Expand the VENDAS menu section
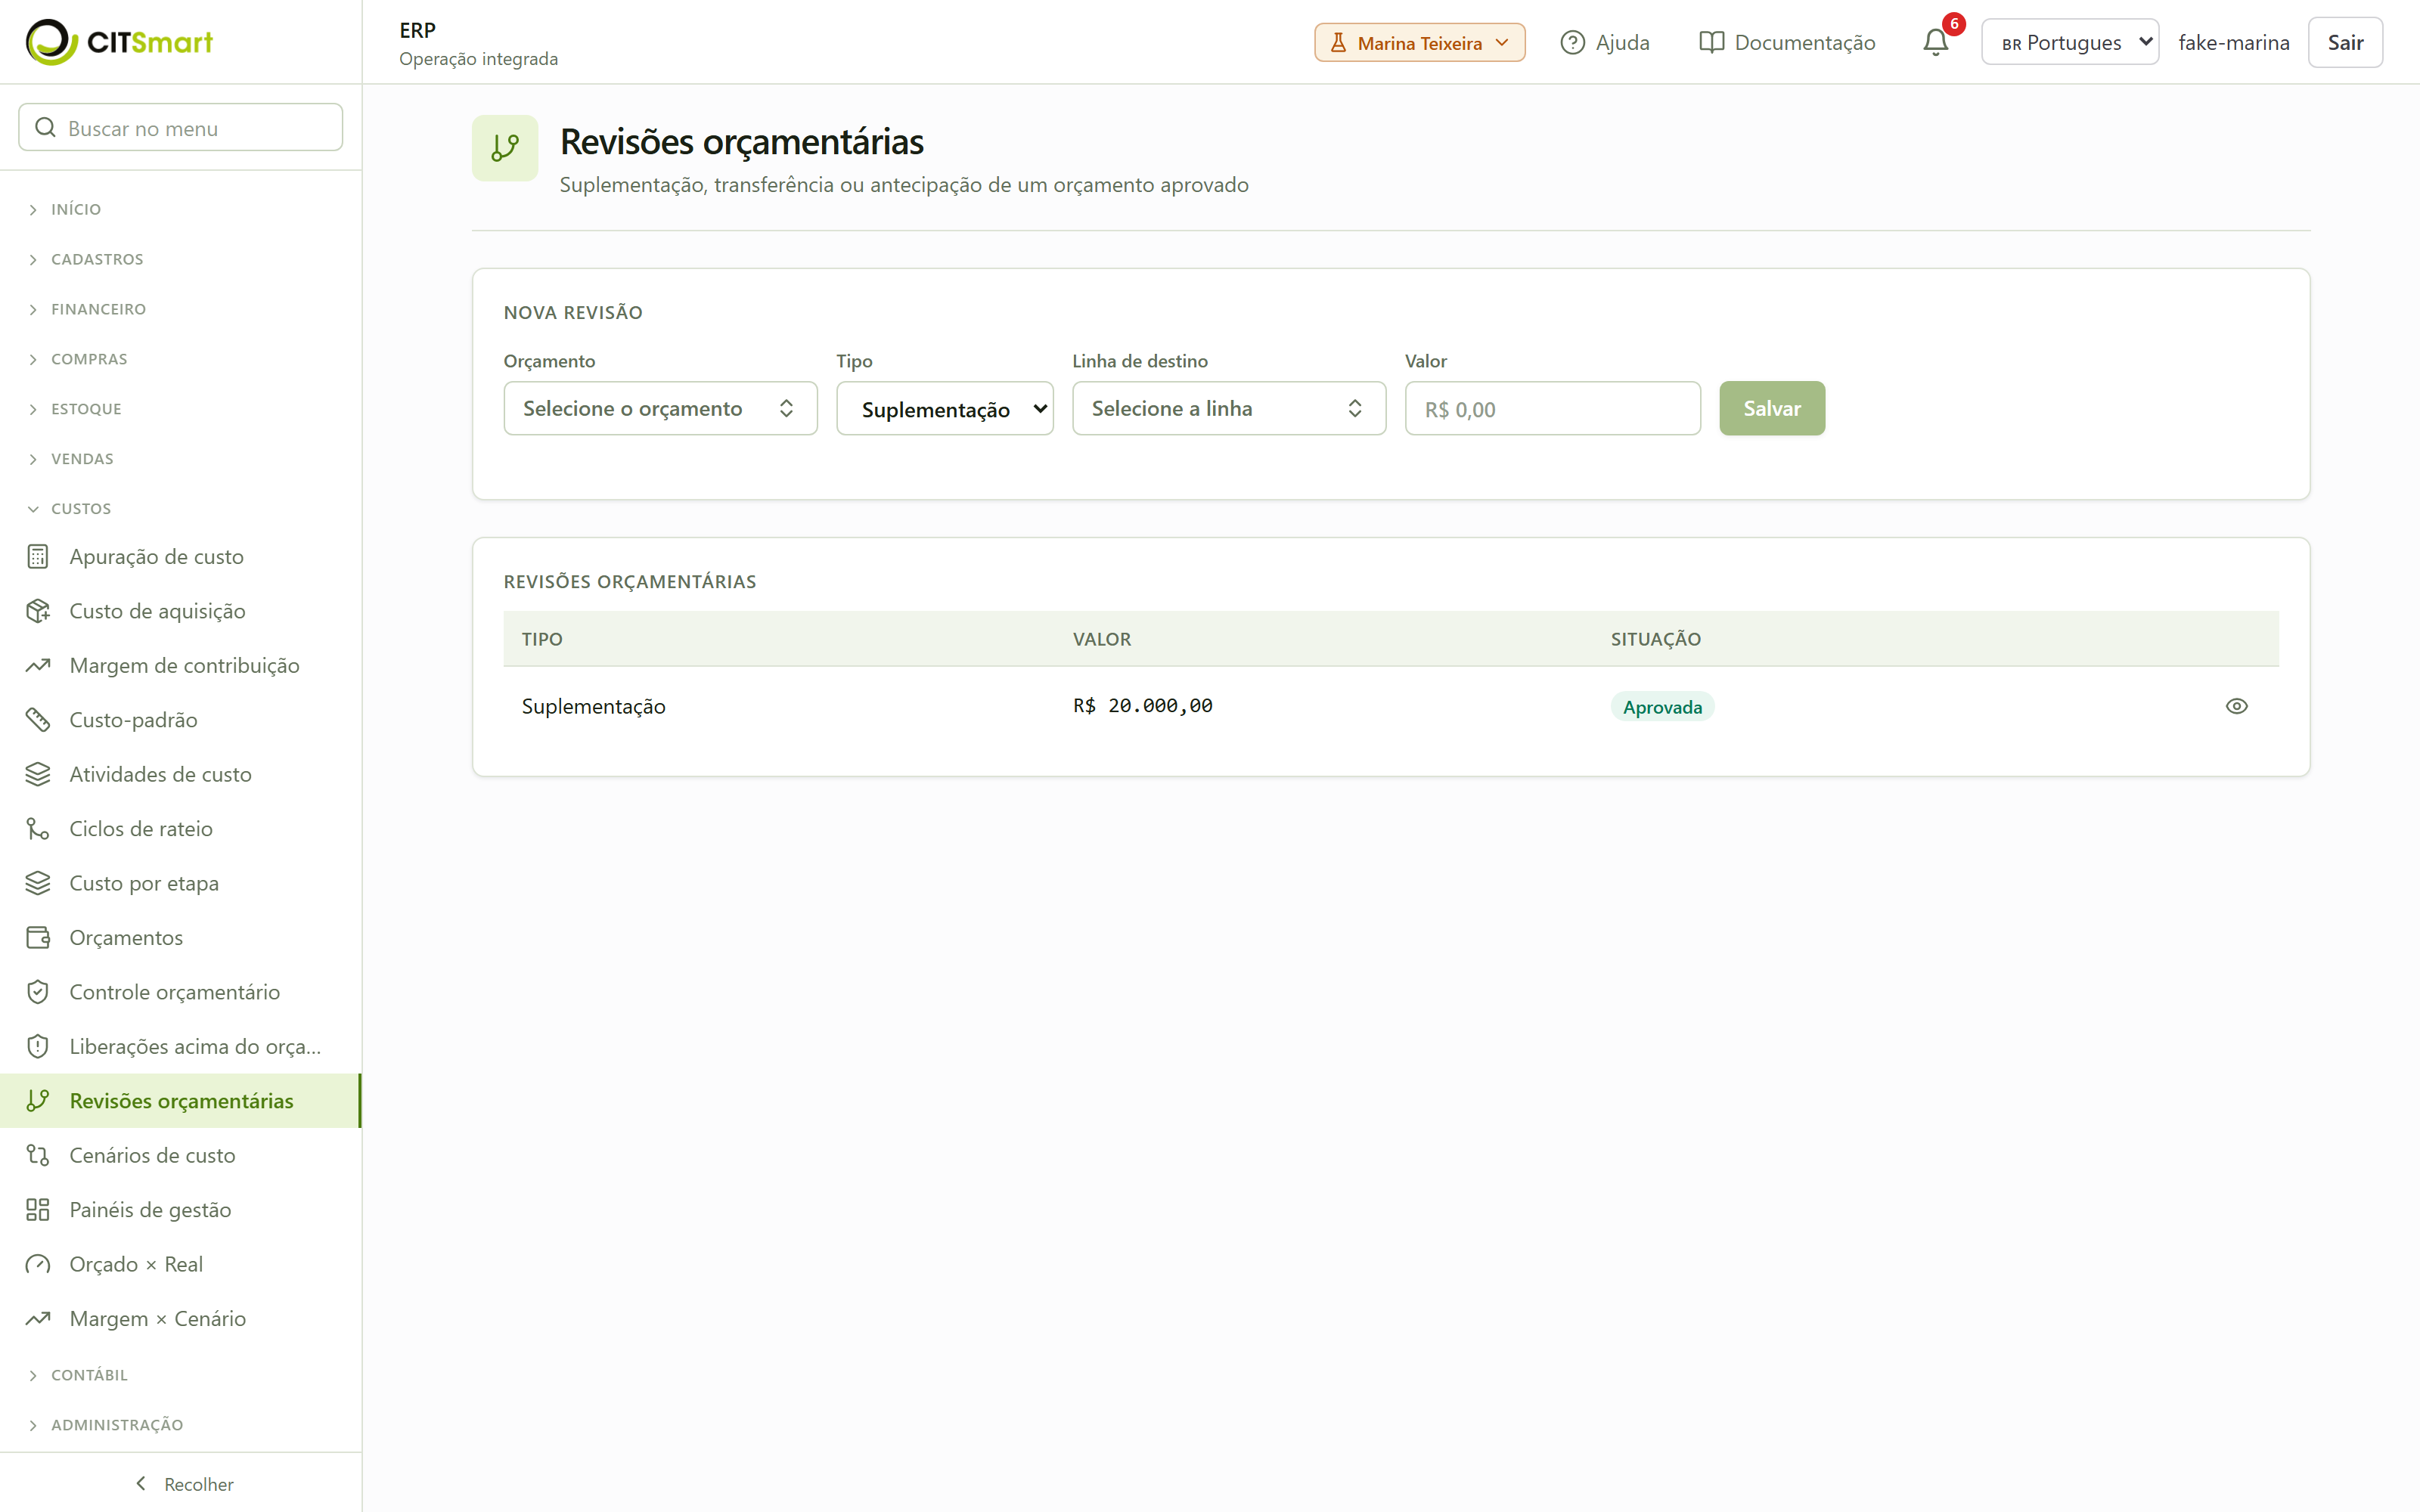The image size is (2420, 1512). [82, 459]
